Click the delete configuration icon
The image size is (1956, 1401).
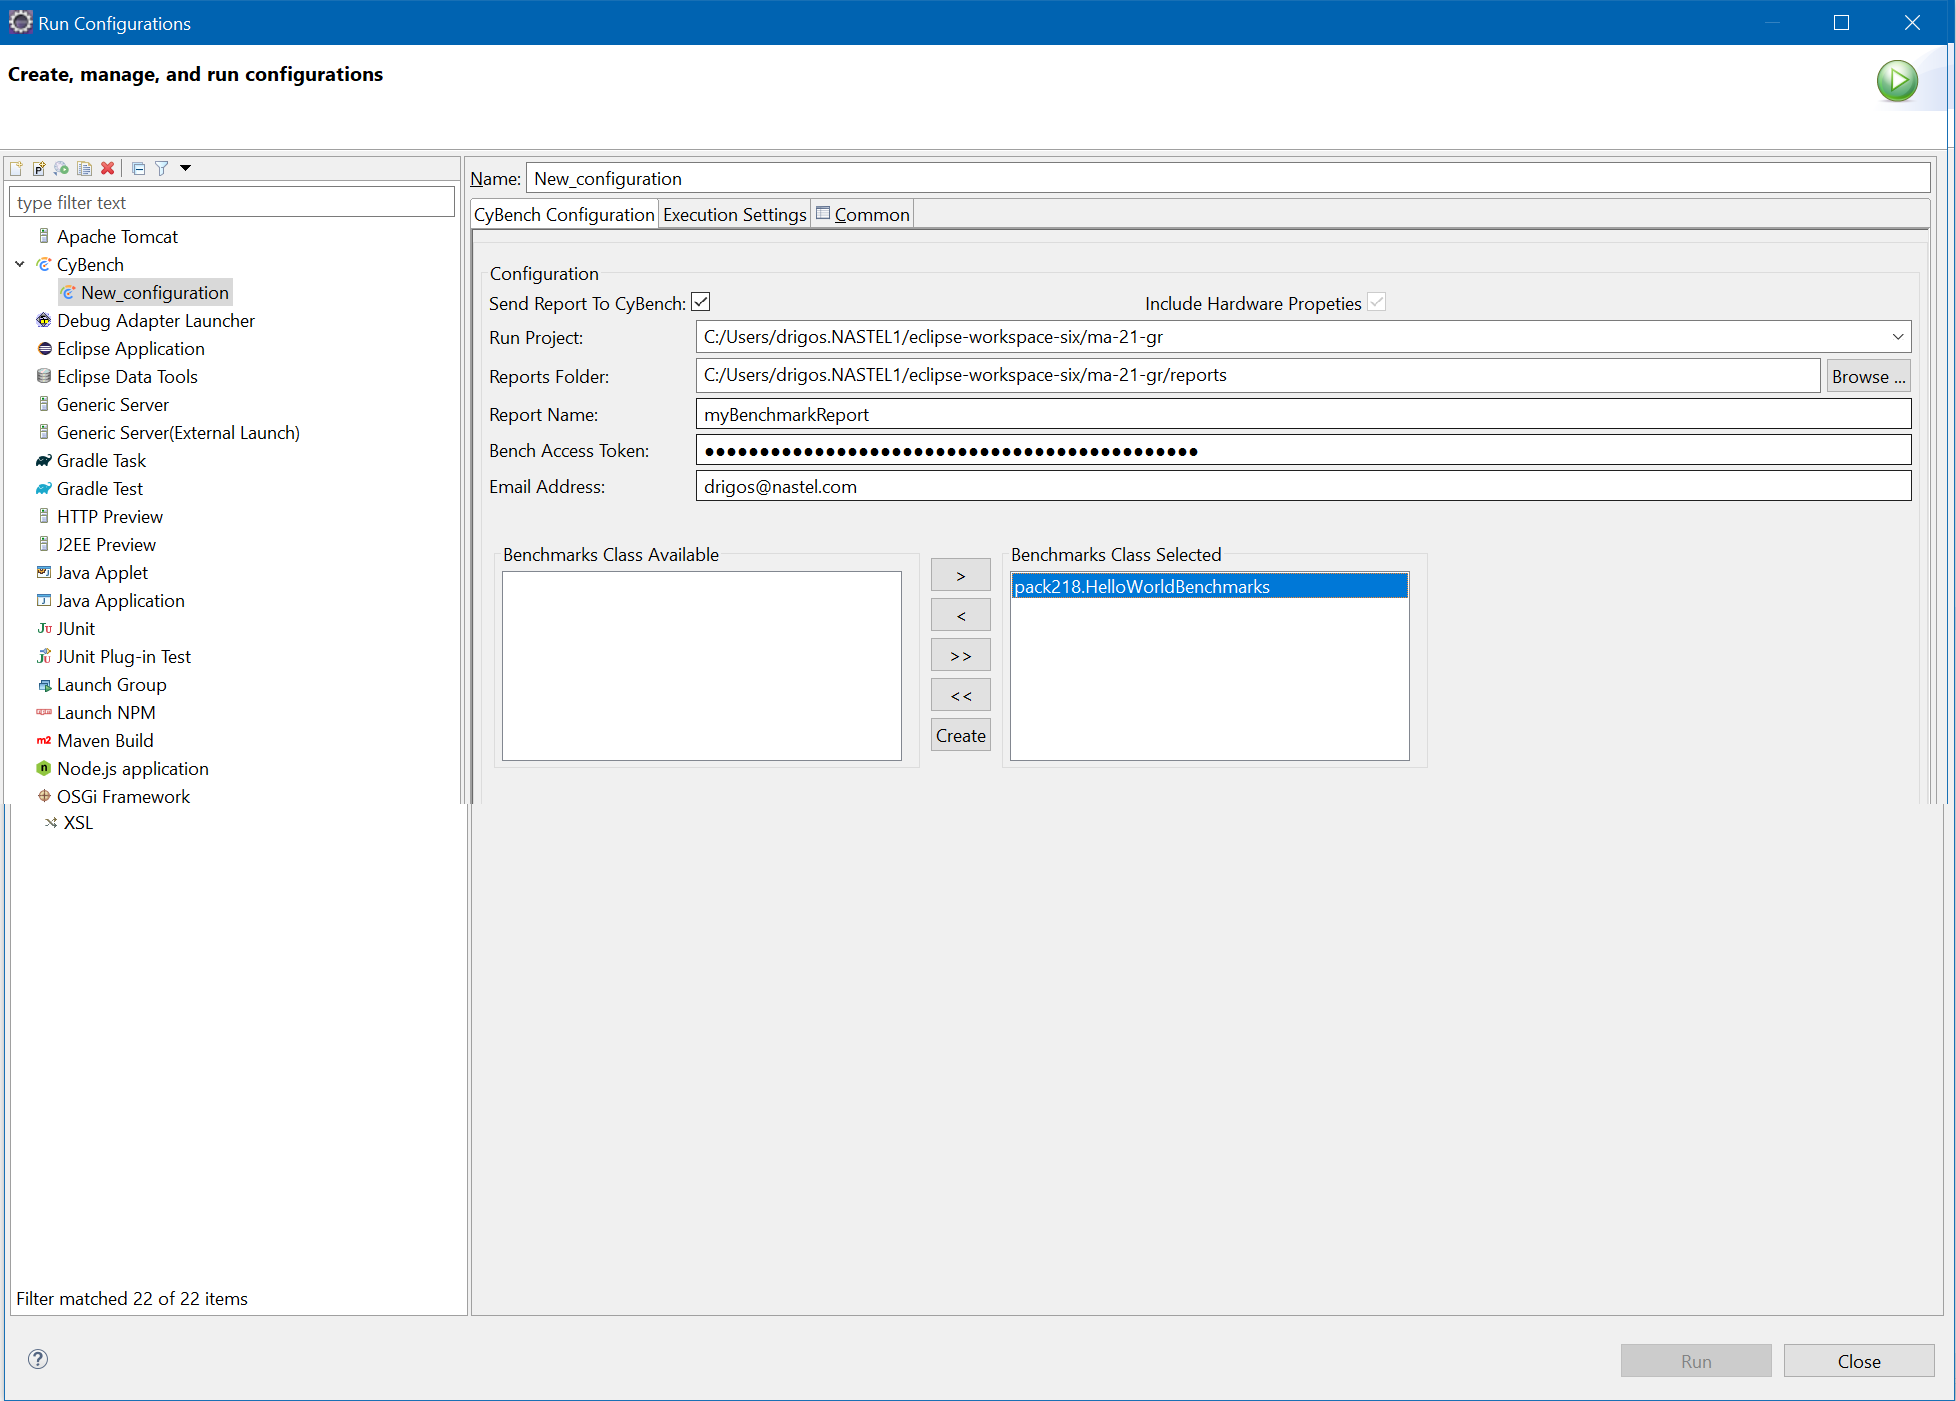tap(108, 168)
